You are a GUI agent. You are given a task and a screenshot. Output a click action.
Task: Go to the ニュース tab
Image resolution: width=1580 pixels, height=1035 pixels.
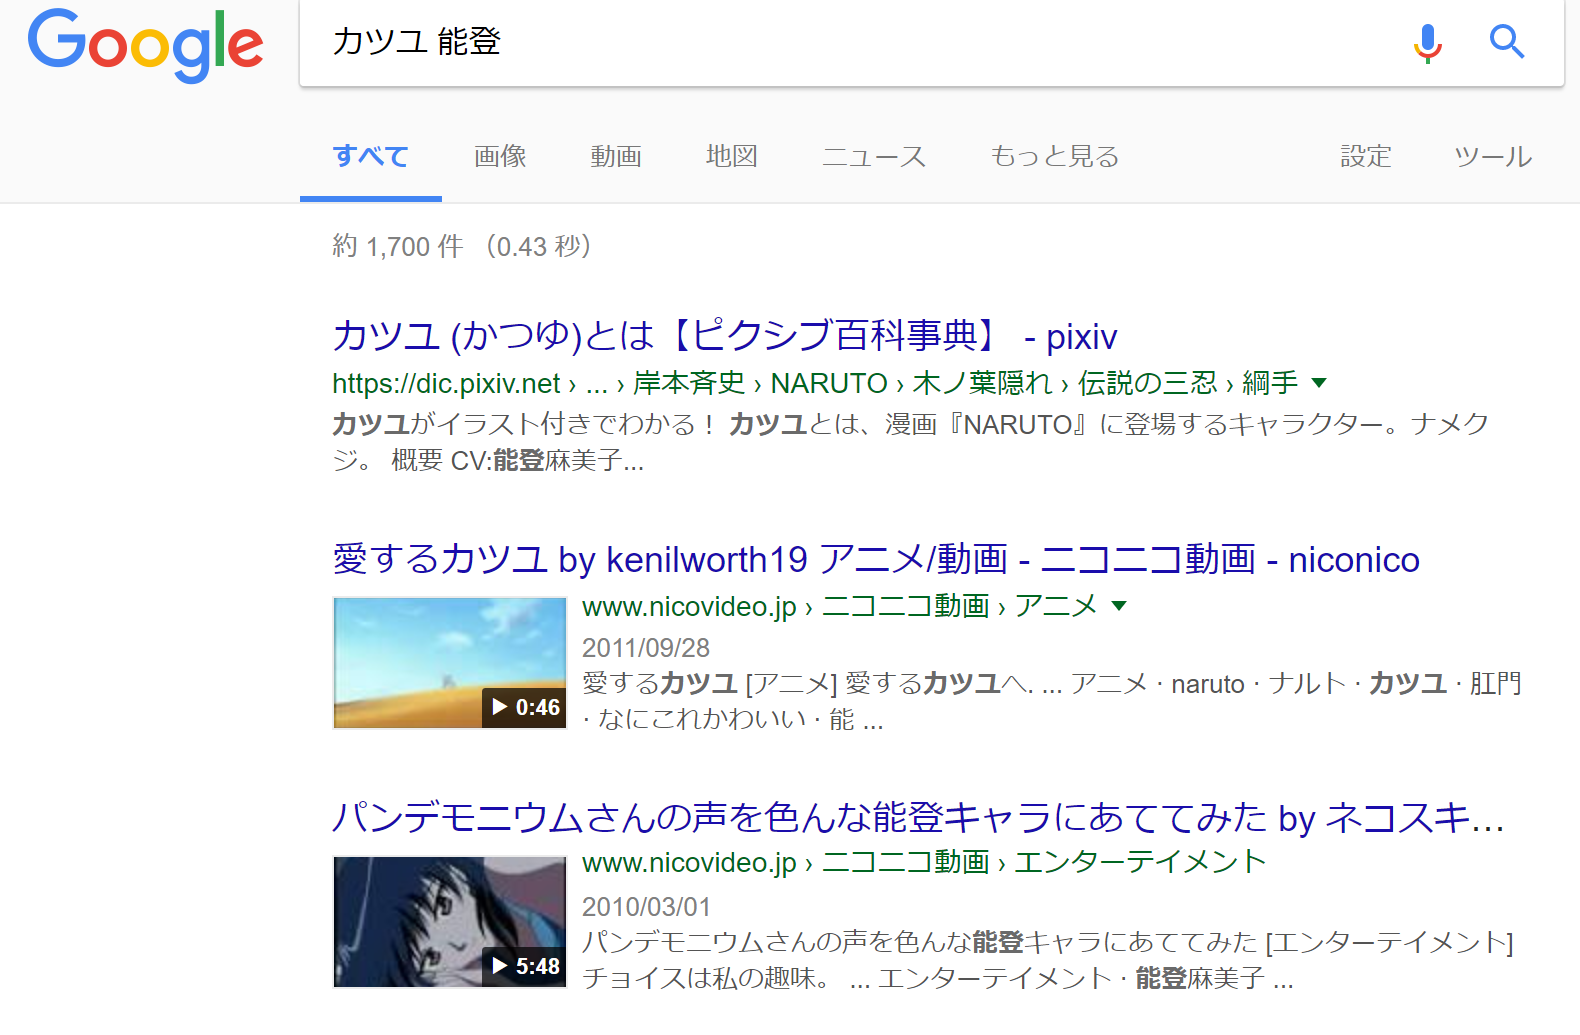pyautogui.click(x=874, y=157)
